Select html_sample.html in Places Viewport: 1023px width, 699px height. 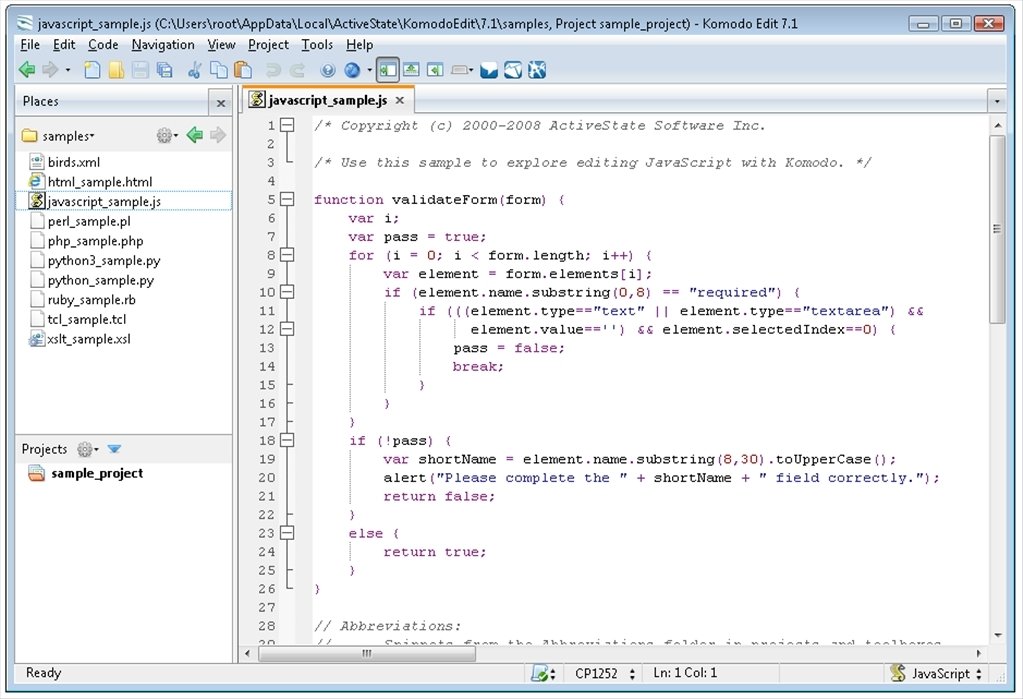tap(100, 181)
